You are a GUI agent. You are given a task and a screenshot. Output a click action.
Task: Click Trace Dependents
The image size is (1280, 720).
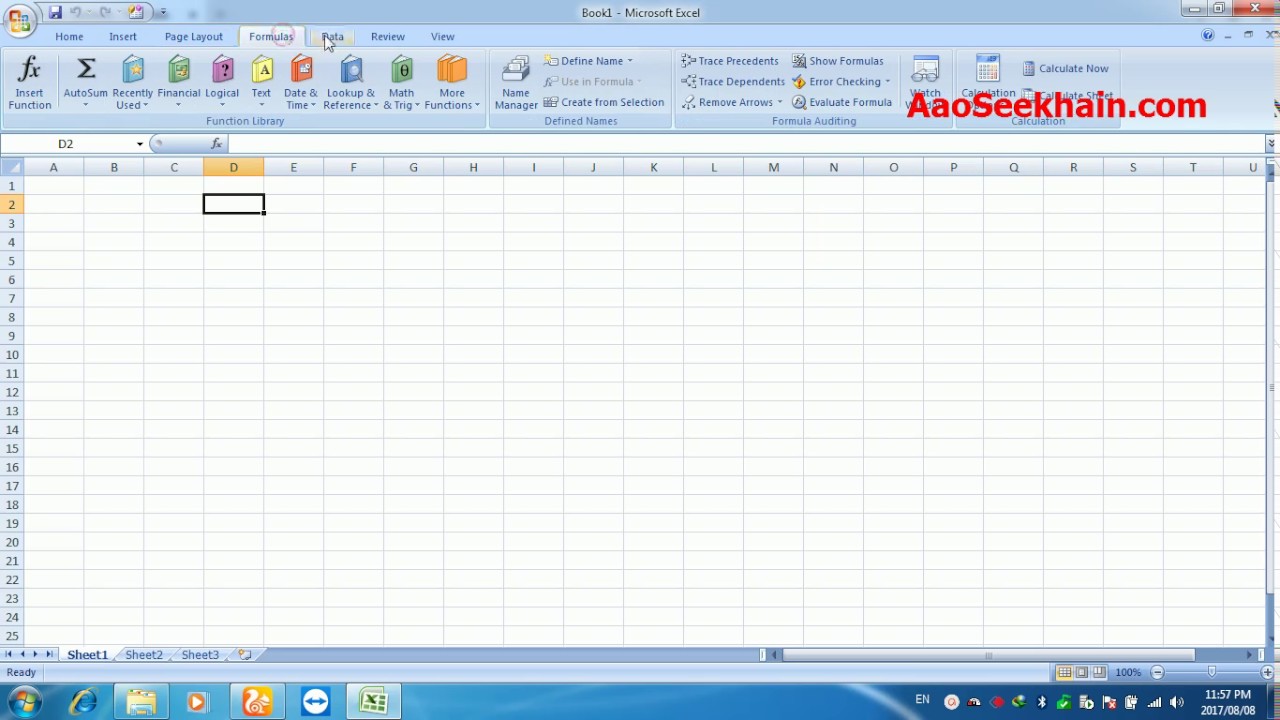[x=732, y=82]
